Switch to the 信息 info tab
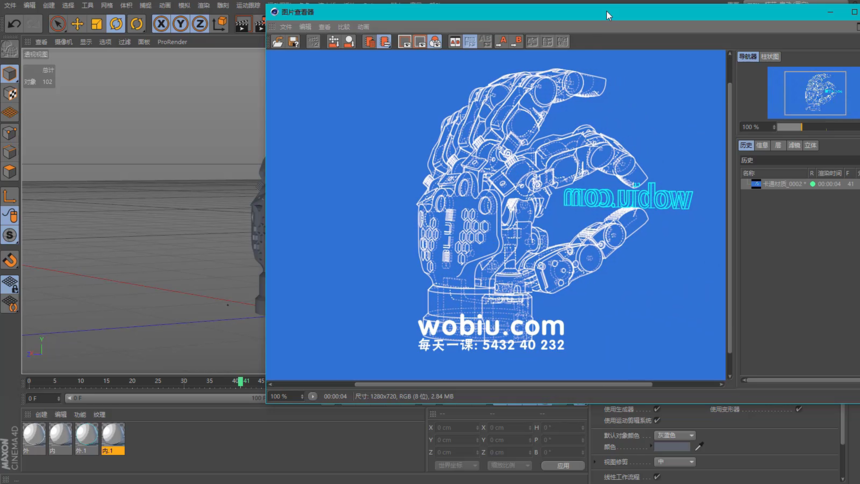 (762, 145)
